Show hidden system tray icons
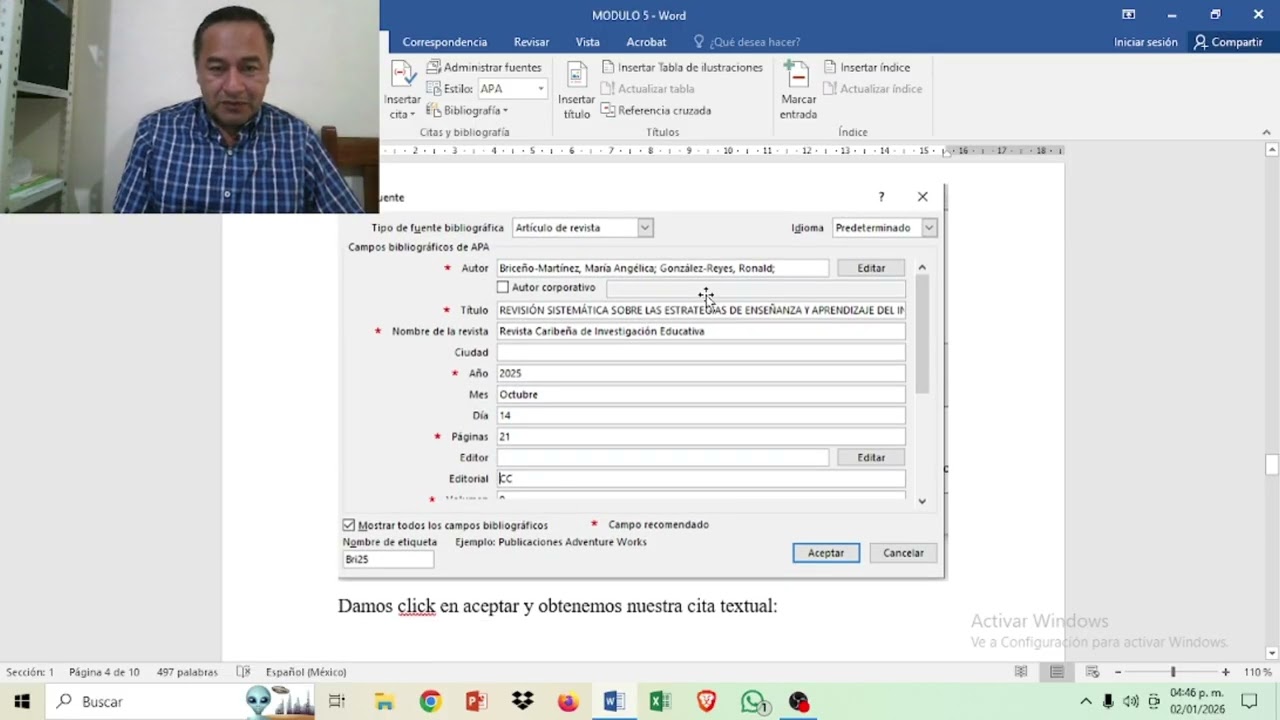The height and width of the screenshot is (720, 1280). [1086, 701]
